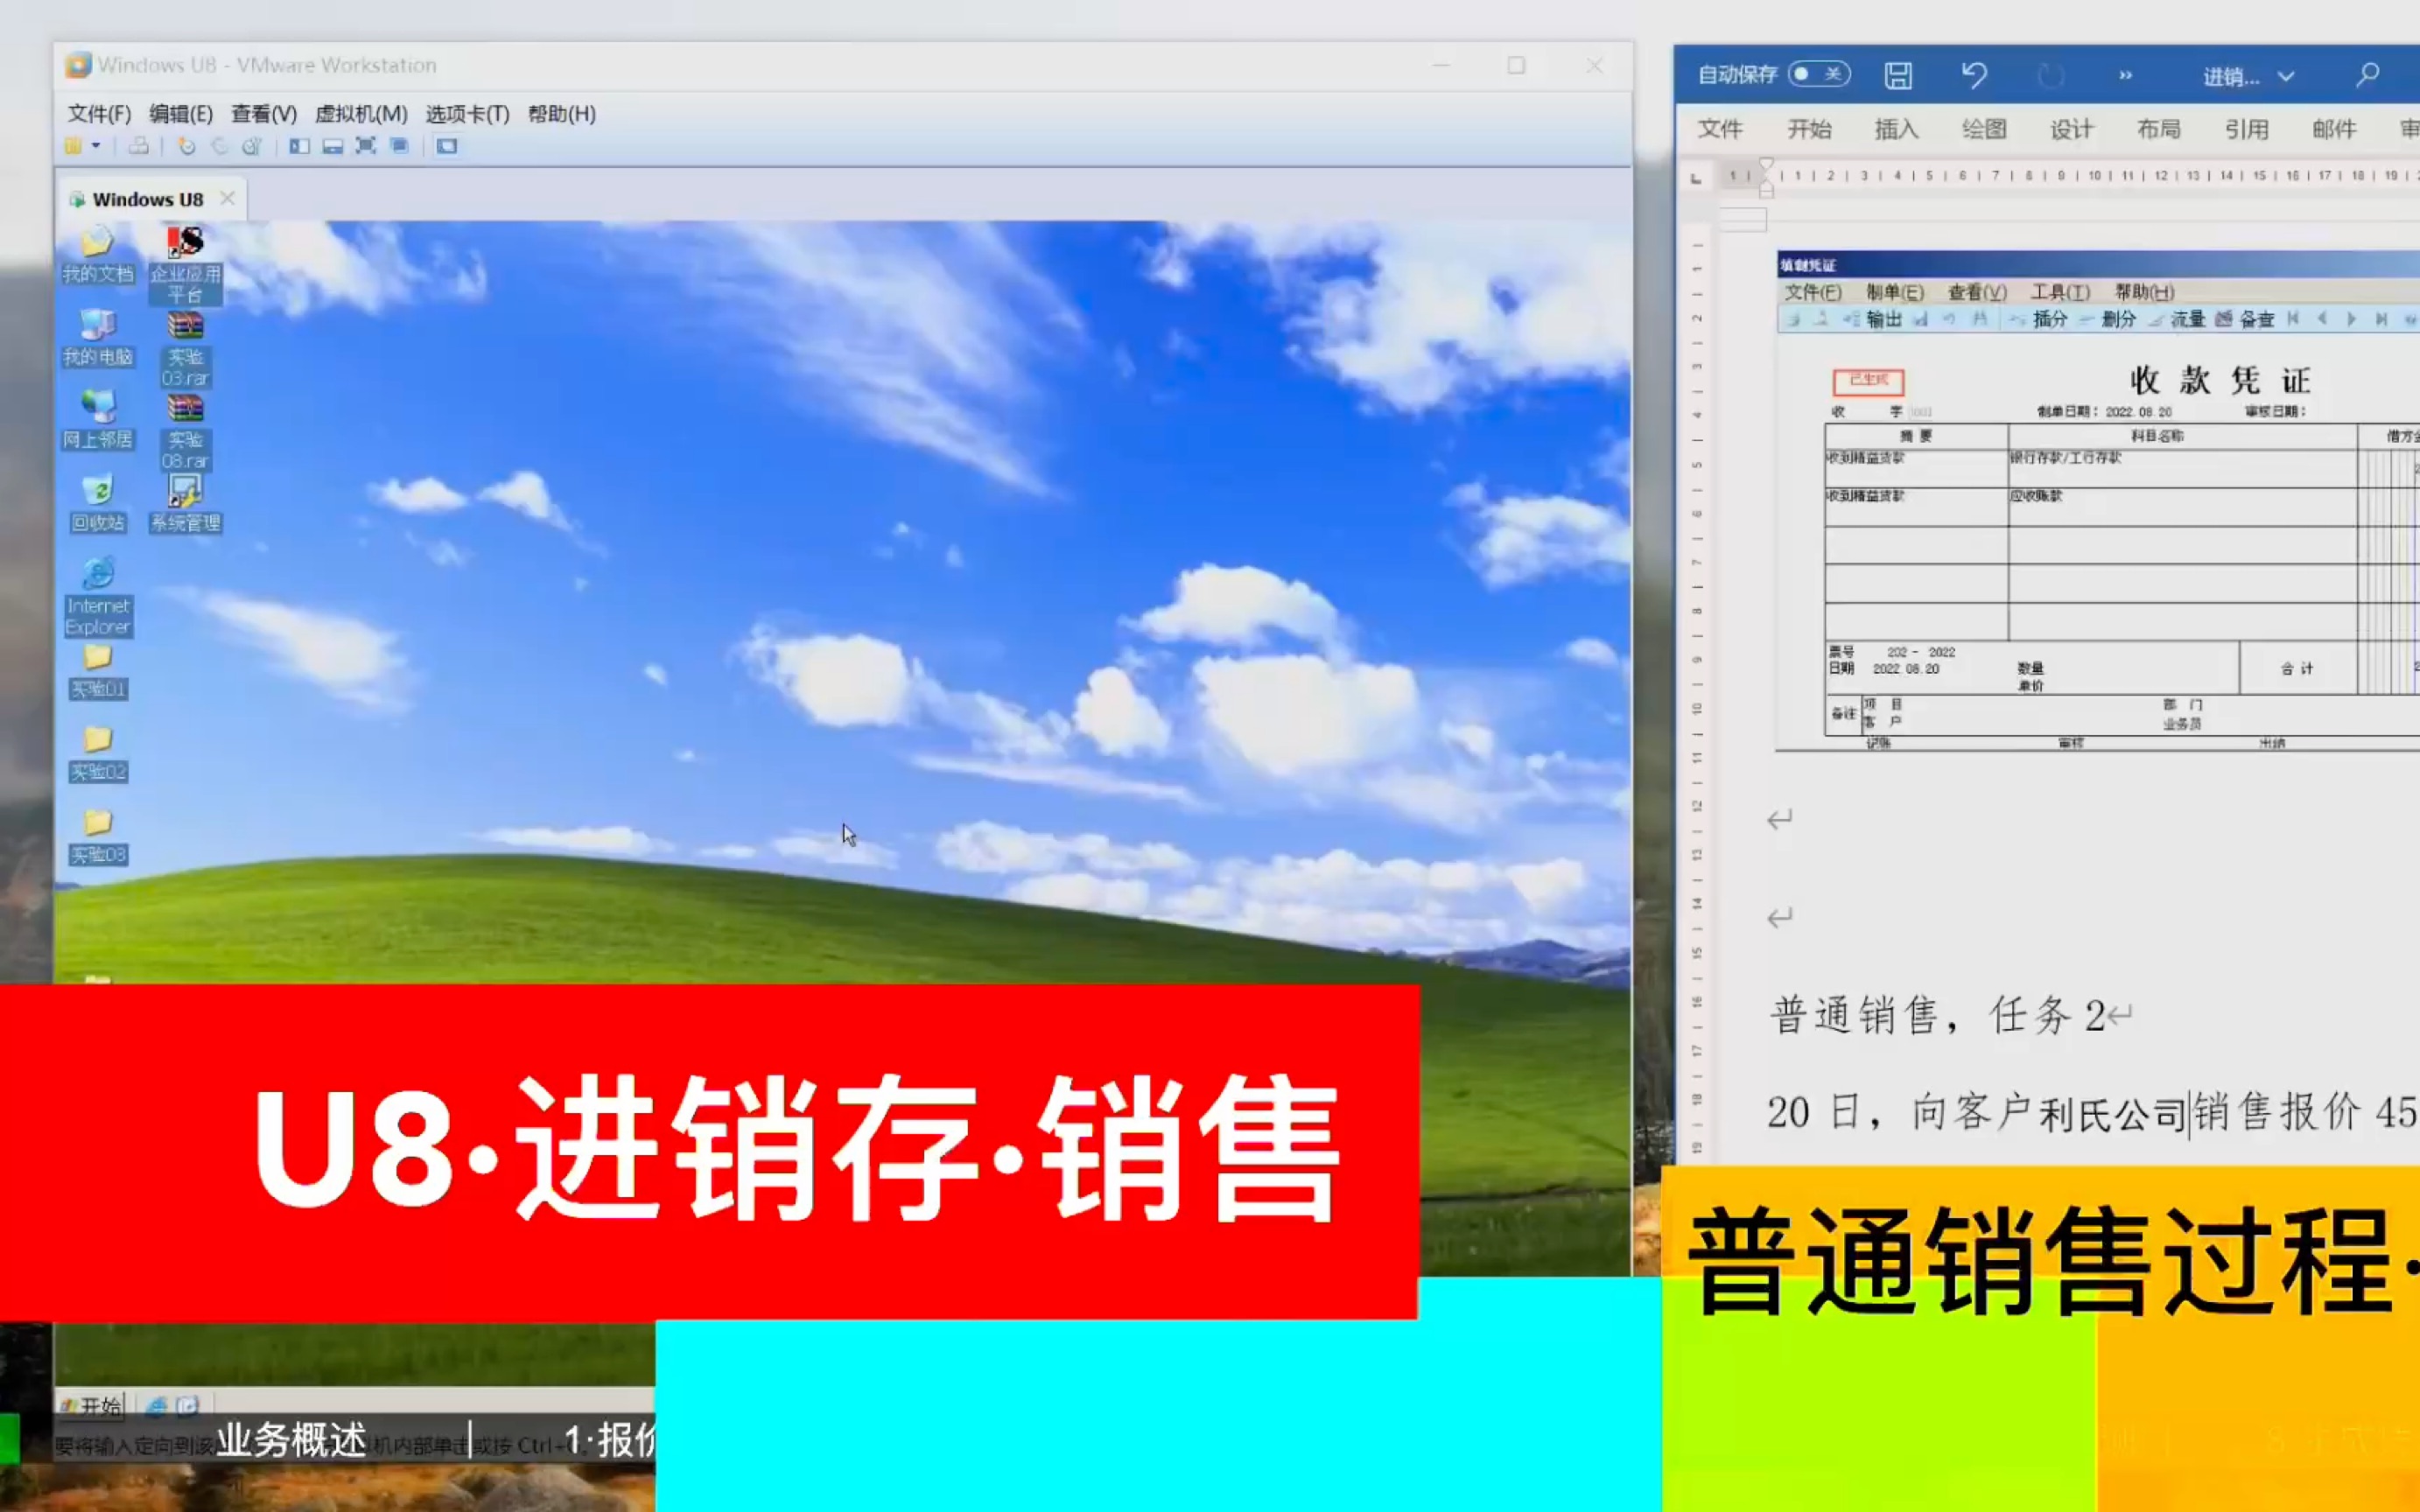Expand quick access toolbar overflow chevrons
The width and height of the screenshot is (2420, 1512).
pos(2125,75)
